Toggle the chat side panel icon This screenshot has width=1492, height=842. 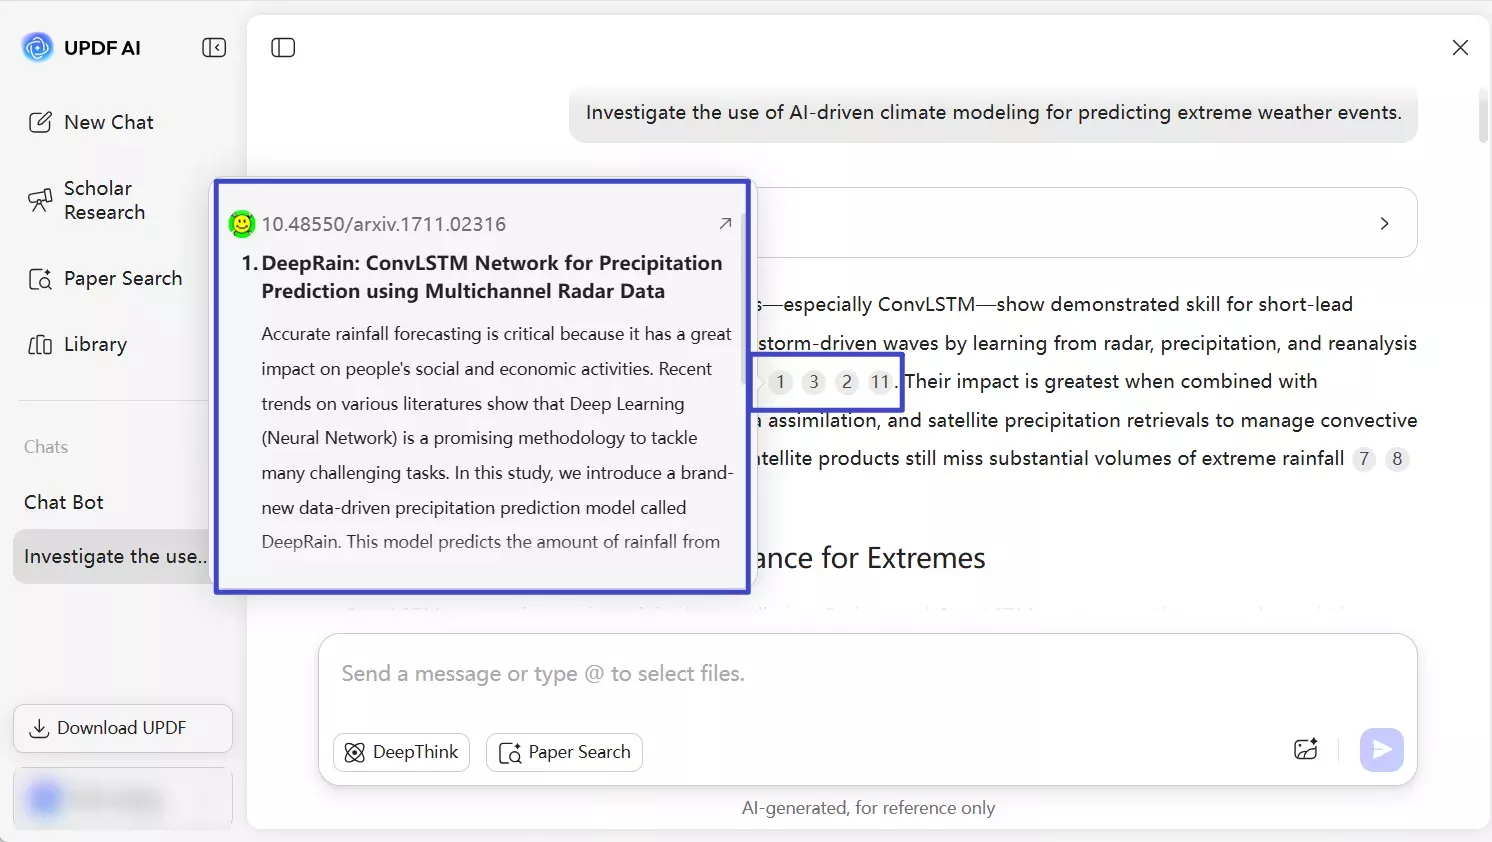(283, 47)
